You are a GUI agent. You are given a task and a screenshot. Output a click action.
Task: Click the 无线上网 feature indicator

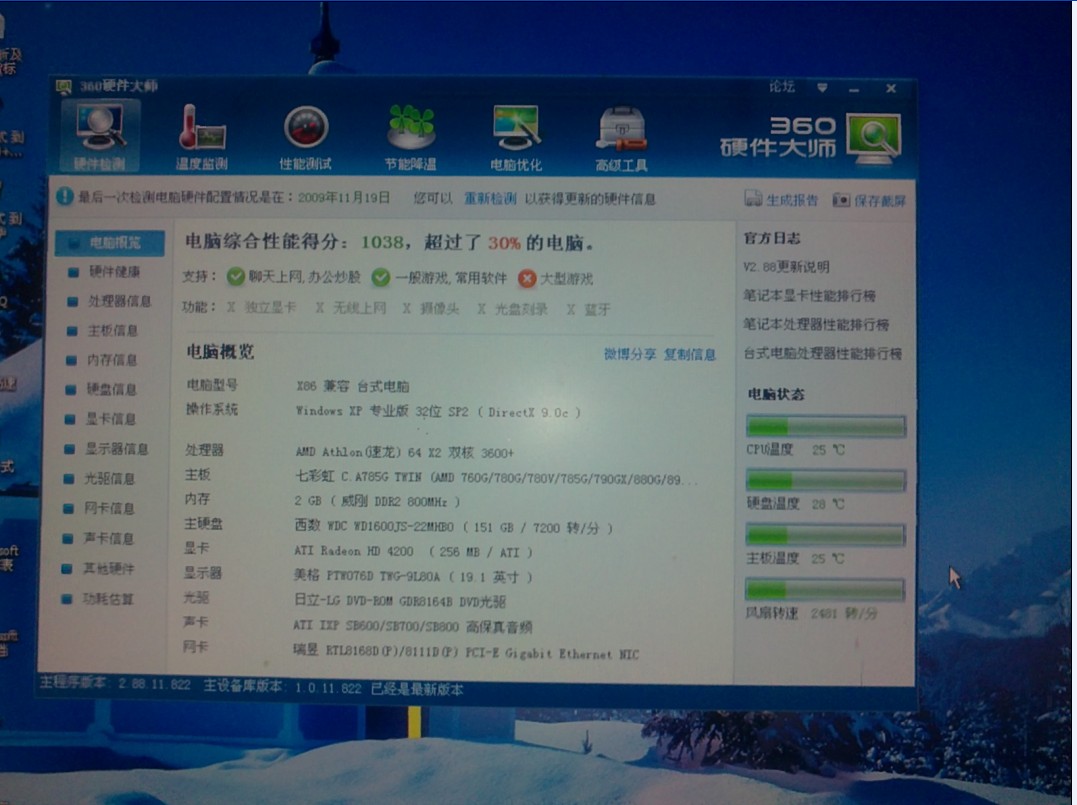click(x=351, y=308)
